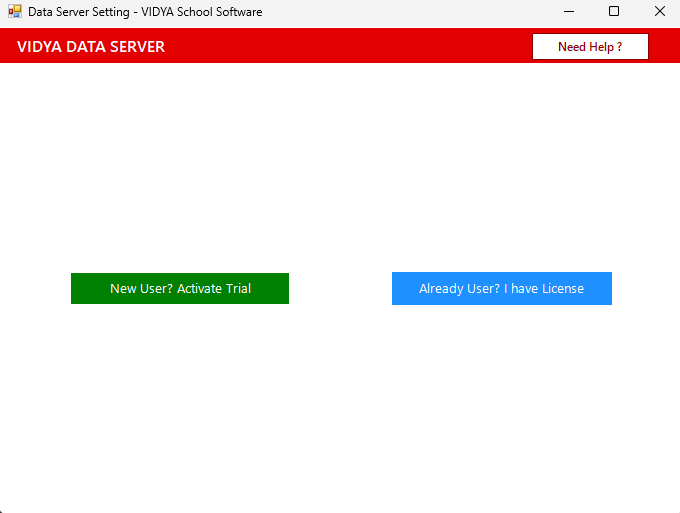Minimize the Data Server Setting window
This screenshot has height=513, width=680.
(x=568, y=12)
